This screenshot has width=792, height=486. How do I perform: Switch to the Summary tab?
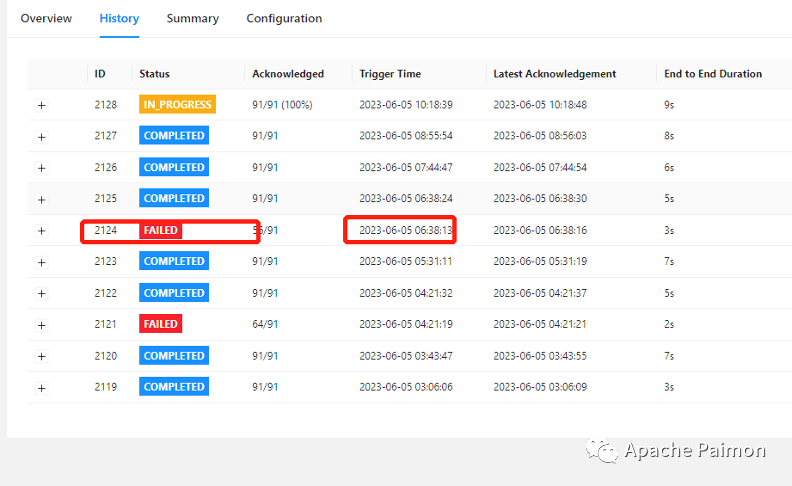pos(193,19)
